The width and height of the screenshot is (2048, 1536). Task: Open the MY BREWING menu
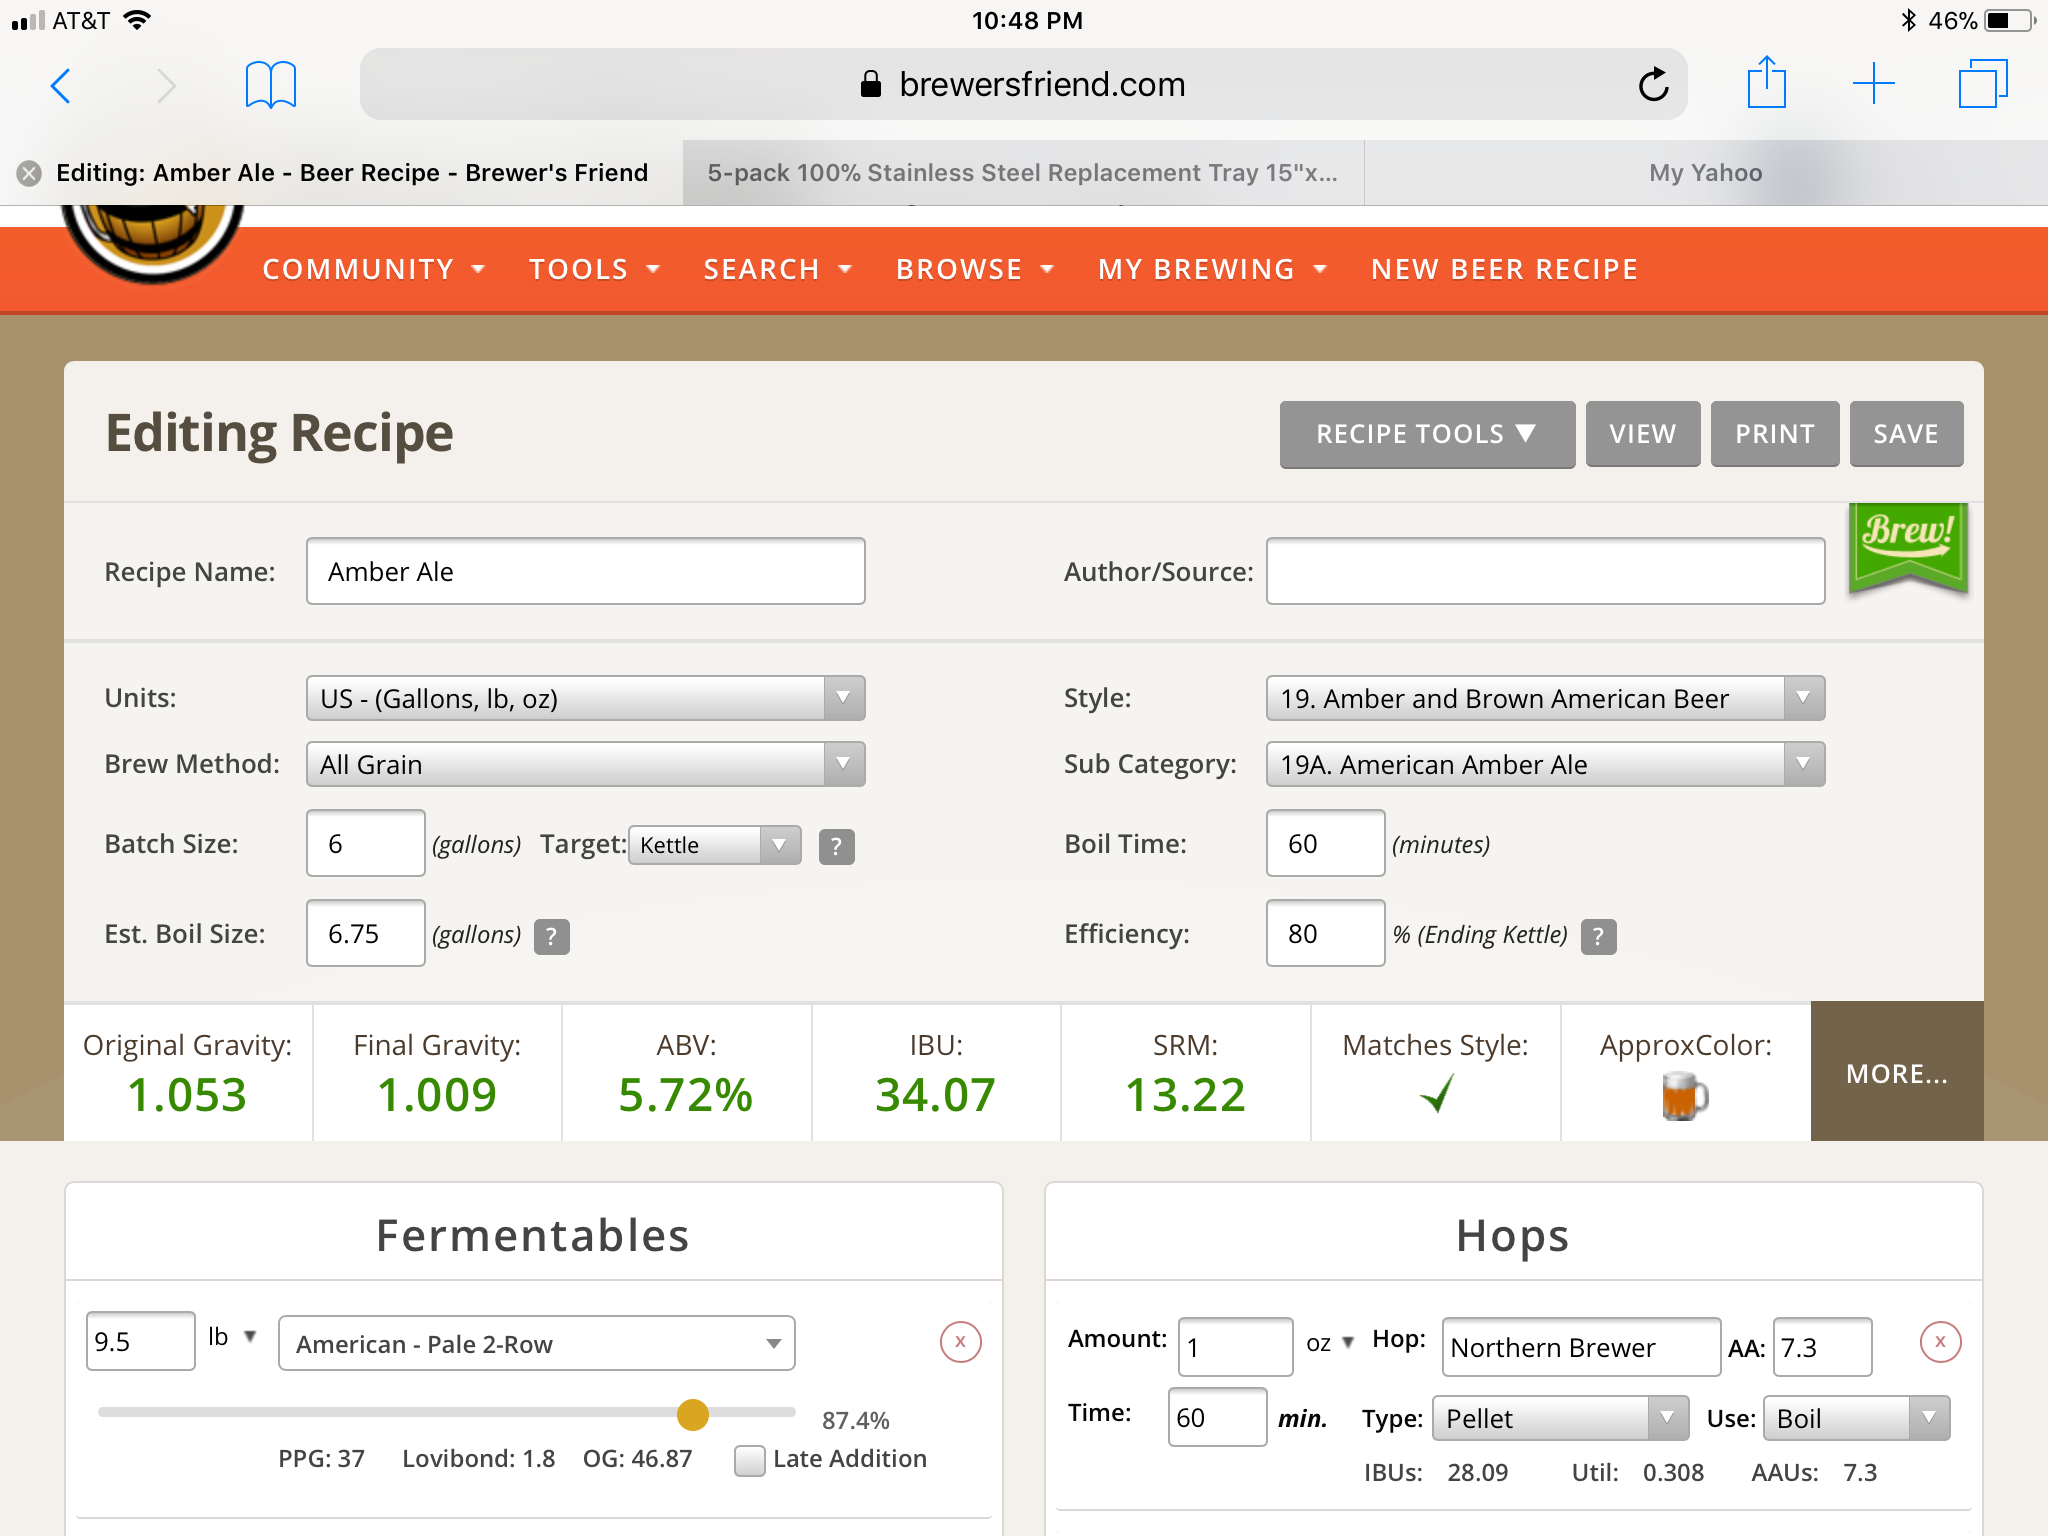coord(1212,270)
